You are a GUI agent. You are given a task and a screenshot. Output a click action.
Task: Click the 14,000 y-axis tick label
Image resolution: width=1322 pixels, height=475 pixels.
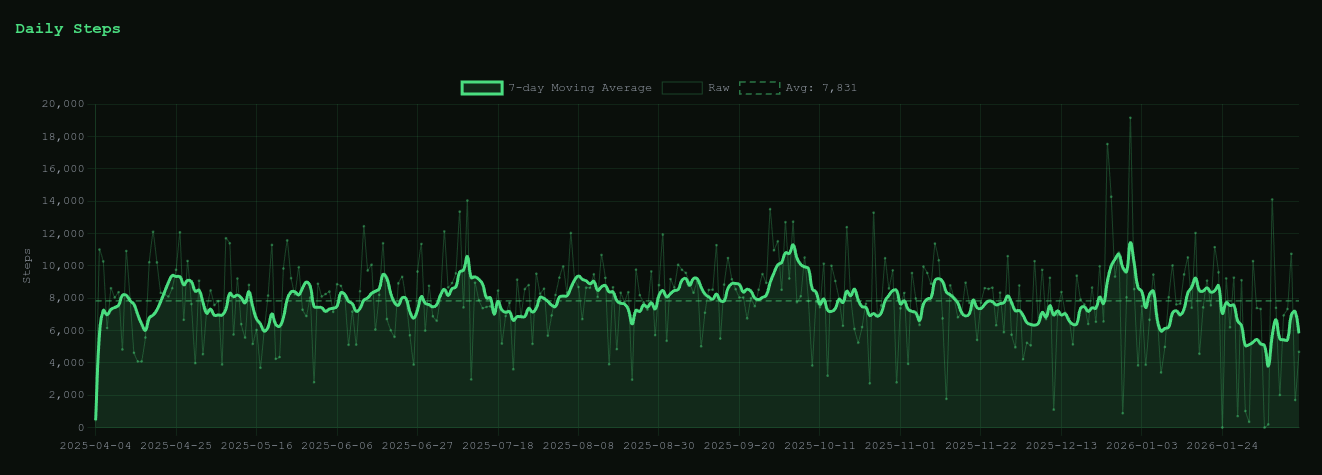point(63,201)
